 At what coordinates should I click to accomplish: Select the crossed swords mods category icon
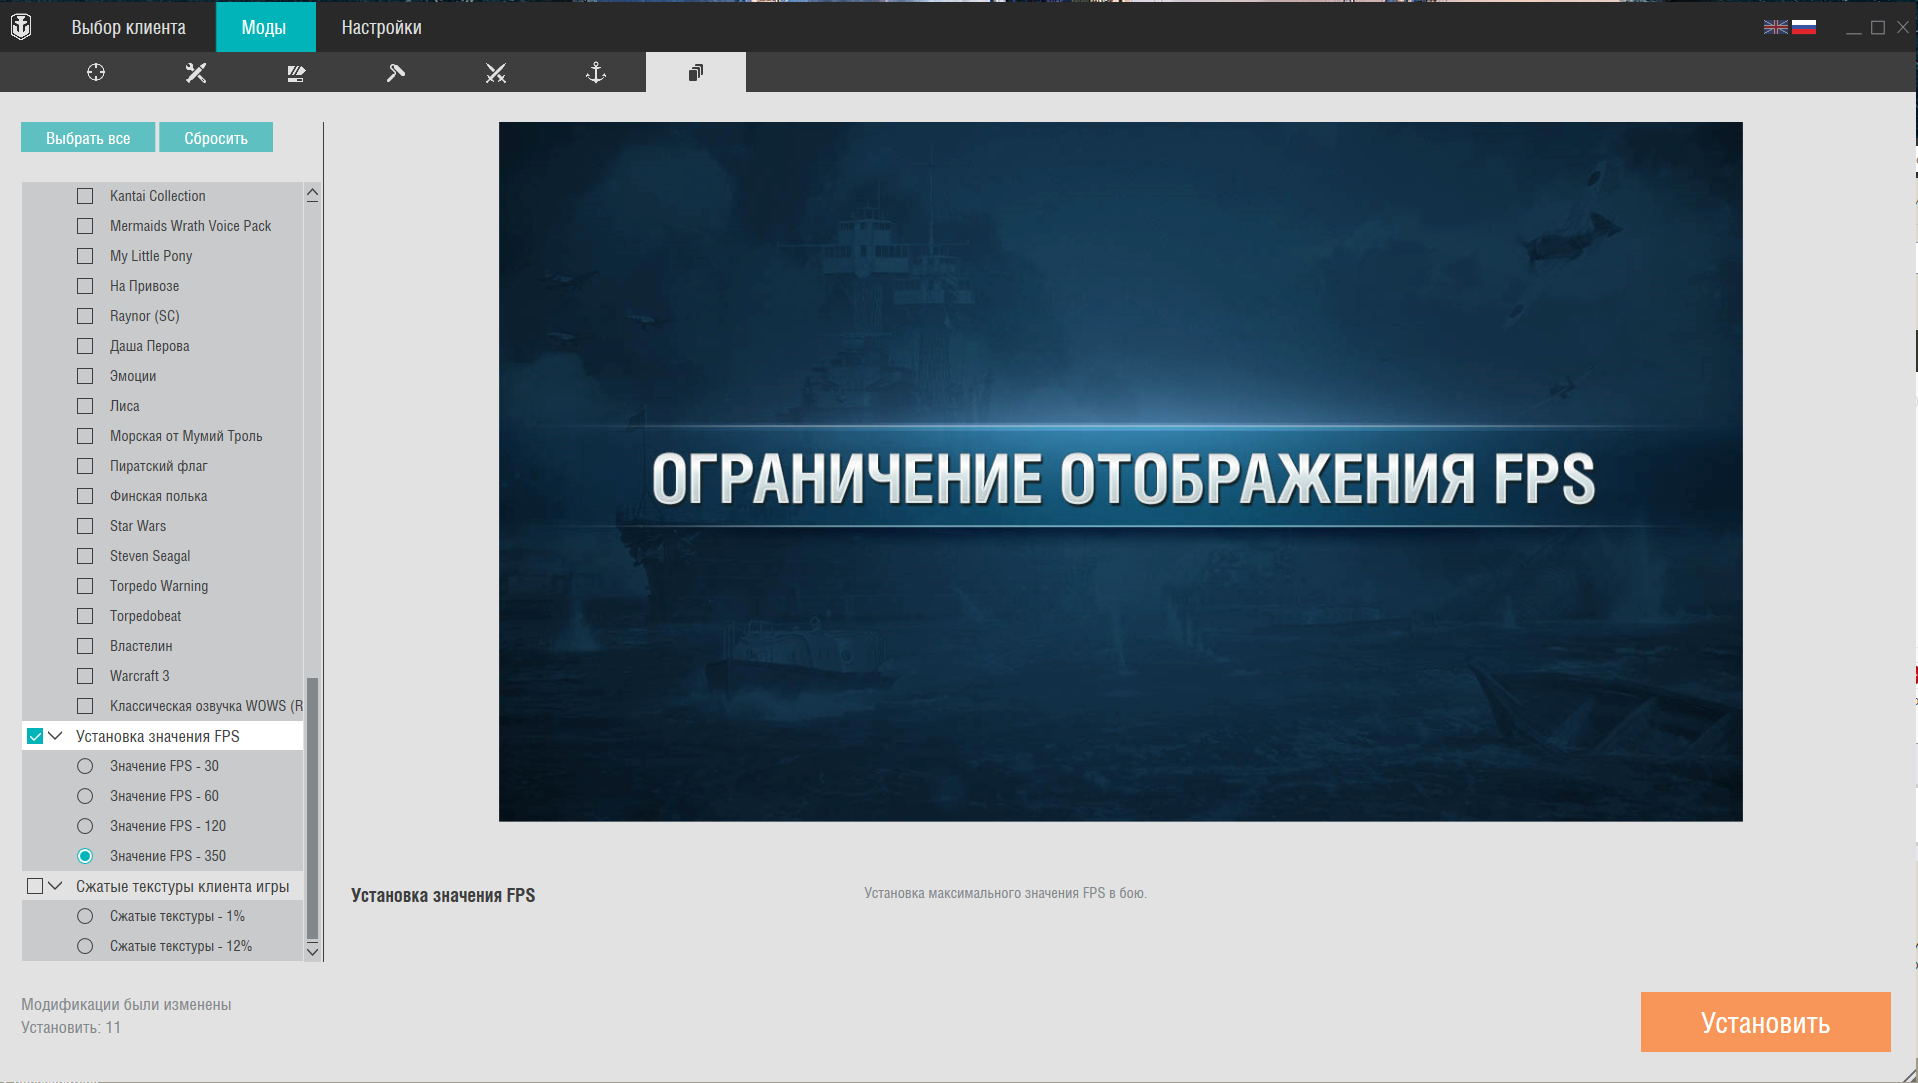[x=496, y=72]
